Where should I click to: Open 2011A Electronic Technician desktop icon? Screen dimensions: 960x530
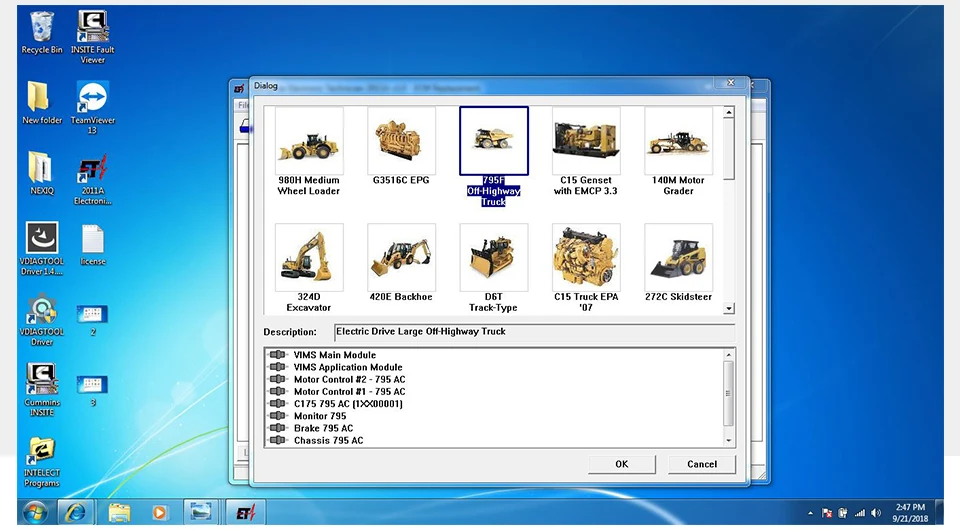coord(92,178)
